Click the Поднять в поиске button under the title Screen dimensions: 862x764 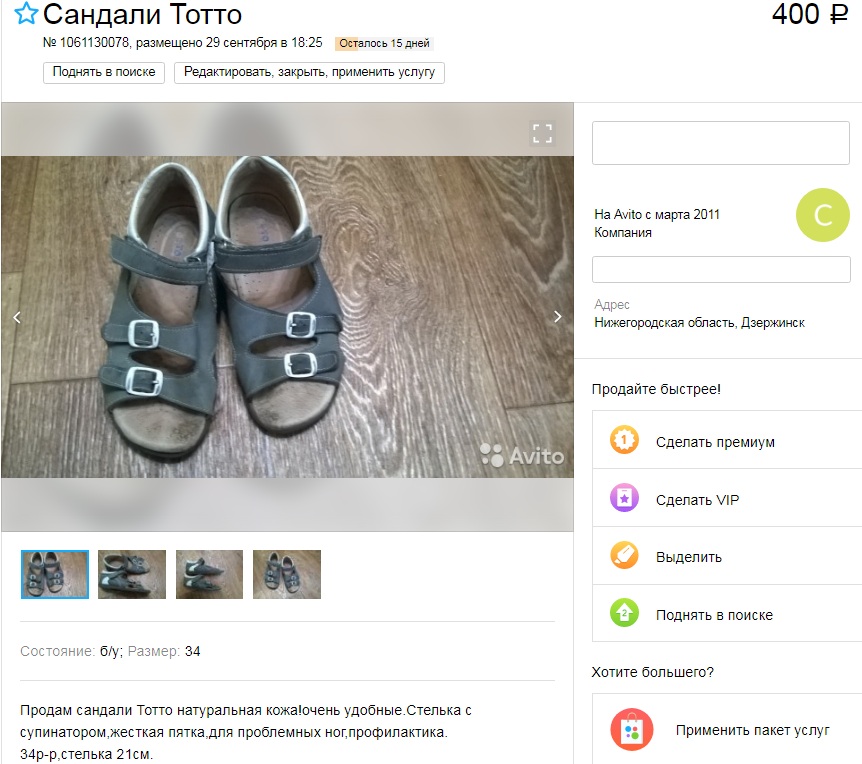tap(104, 73)
